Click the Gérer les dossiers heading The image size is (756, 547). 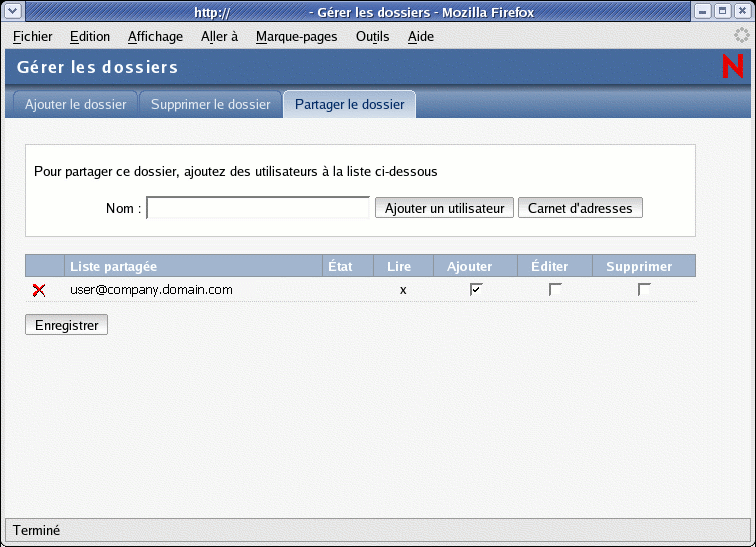[97, 67]
